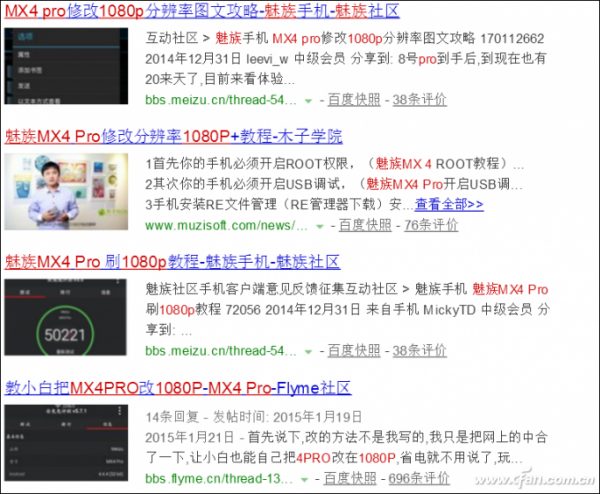Click the '2其次你的手机必须开启USB调试' snippet line
600x494 pixels.
[x=334, y=184]
